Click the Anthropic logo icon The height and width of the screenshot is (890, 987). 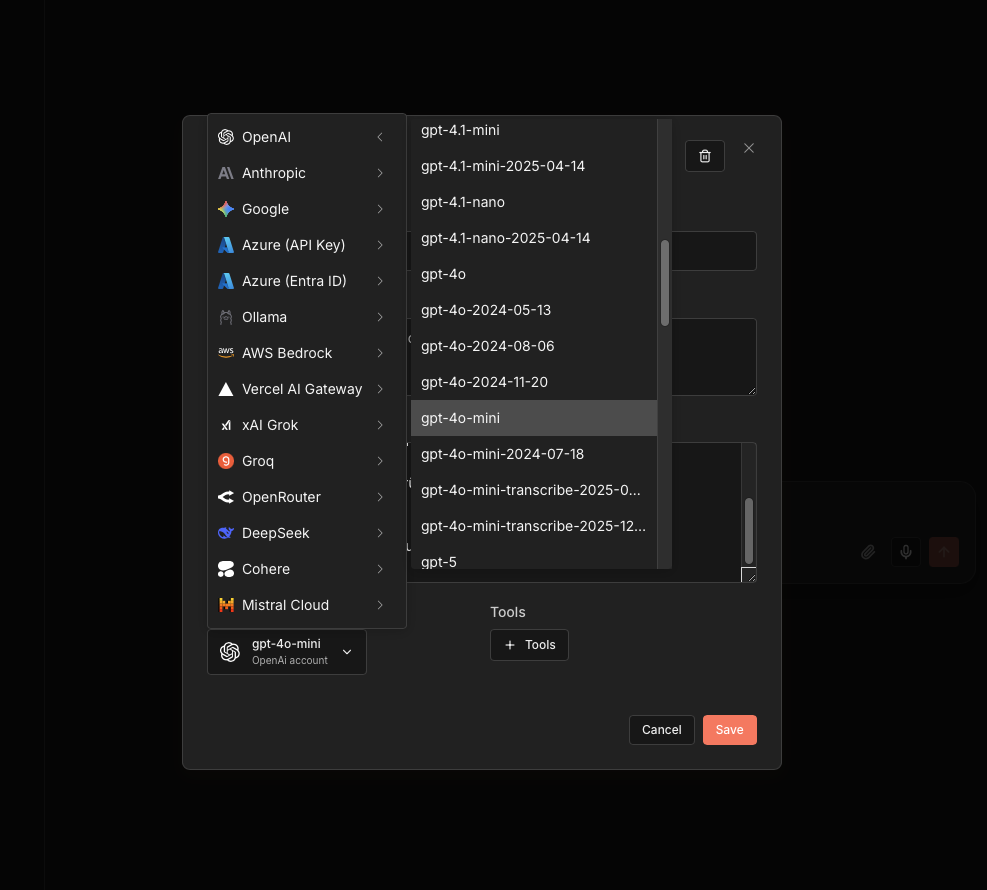226,173
